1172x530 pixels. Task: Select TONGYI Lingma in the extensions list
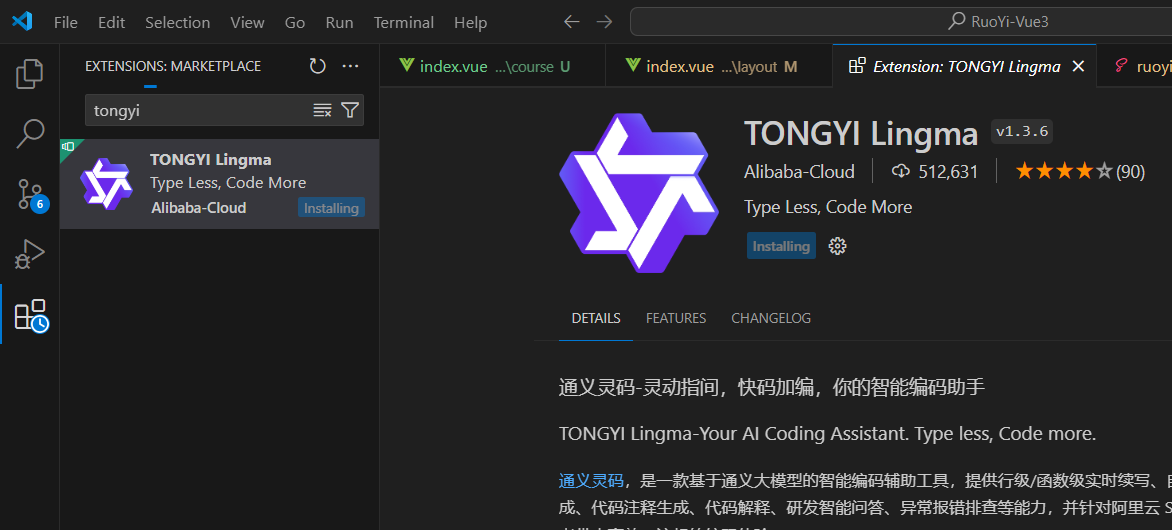coord(220,184)
